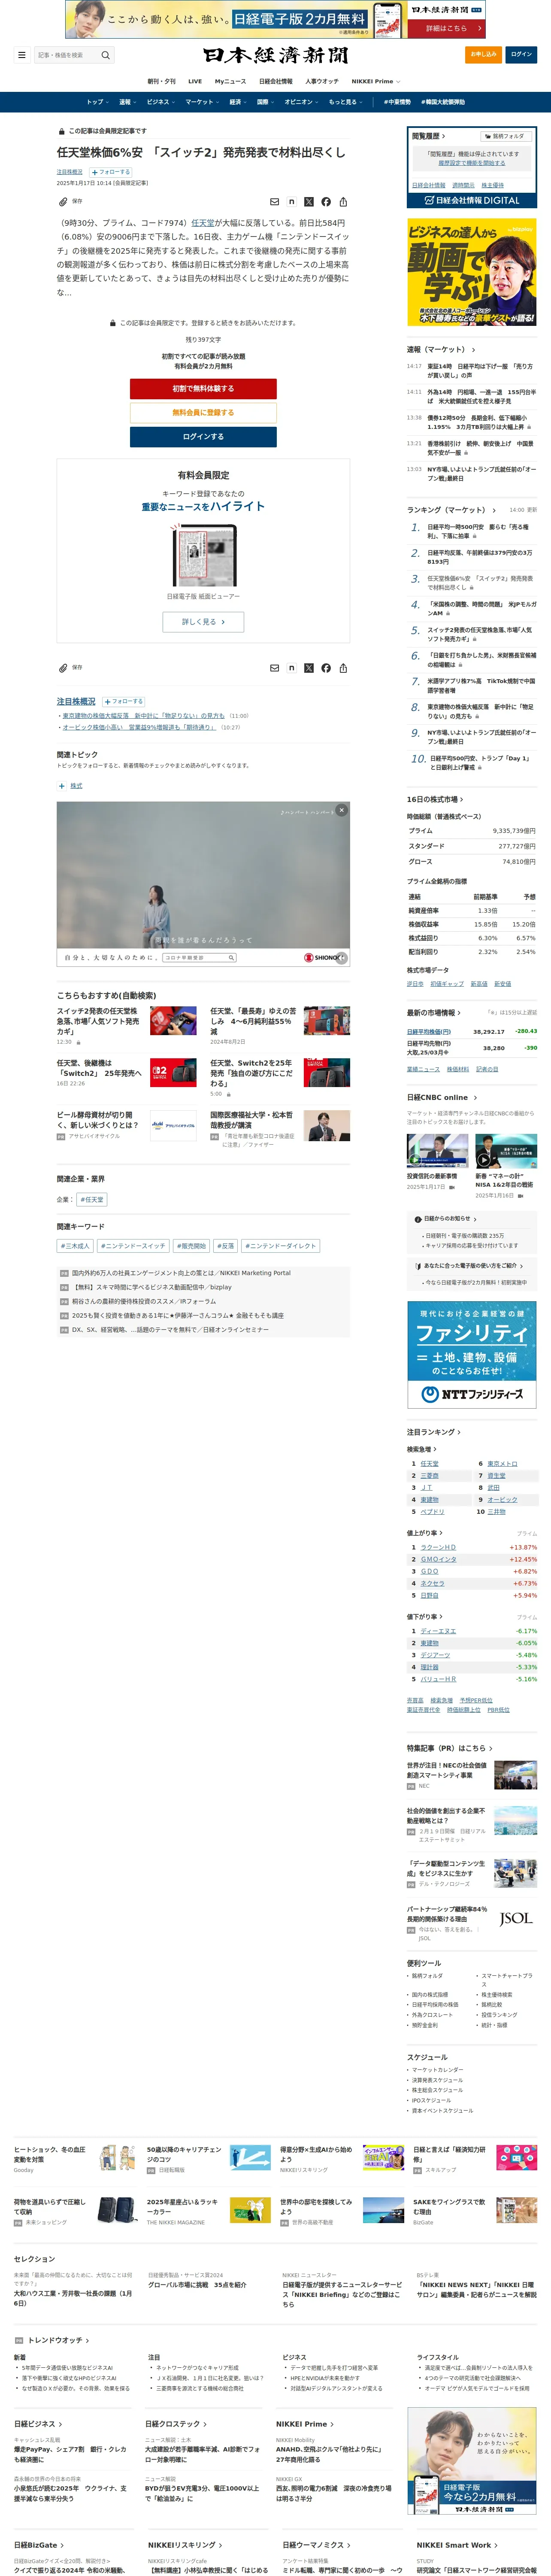Screen dimensions: 551x2576
Task: Click the JSOL logo thumbnail
Action: (516, 1918)
